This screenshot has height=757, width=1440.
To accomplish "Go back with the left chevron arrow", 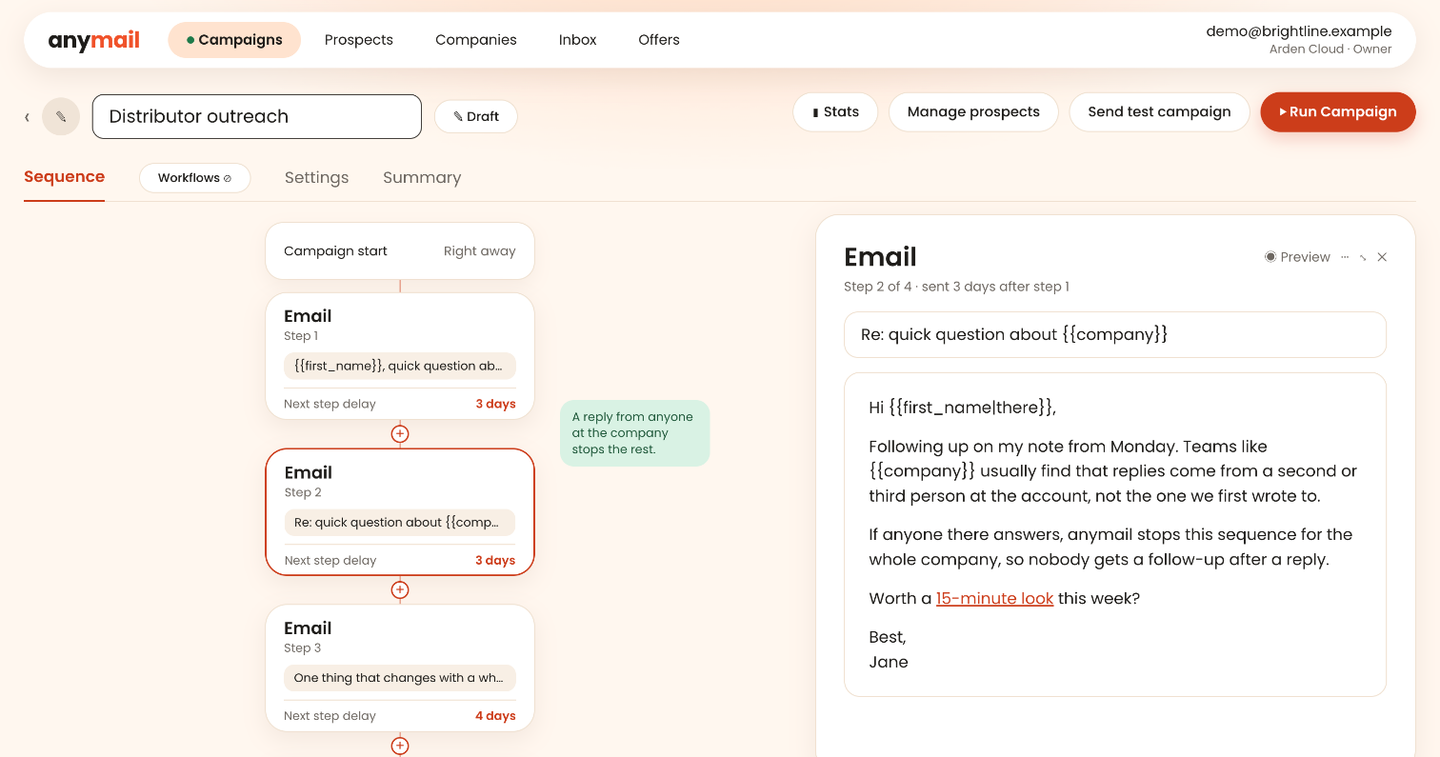I will pyautogui.click(x=27, y=117).
